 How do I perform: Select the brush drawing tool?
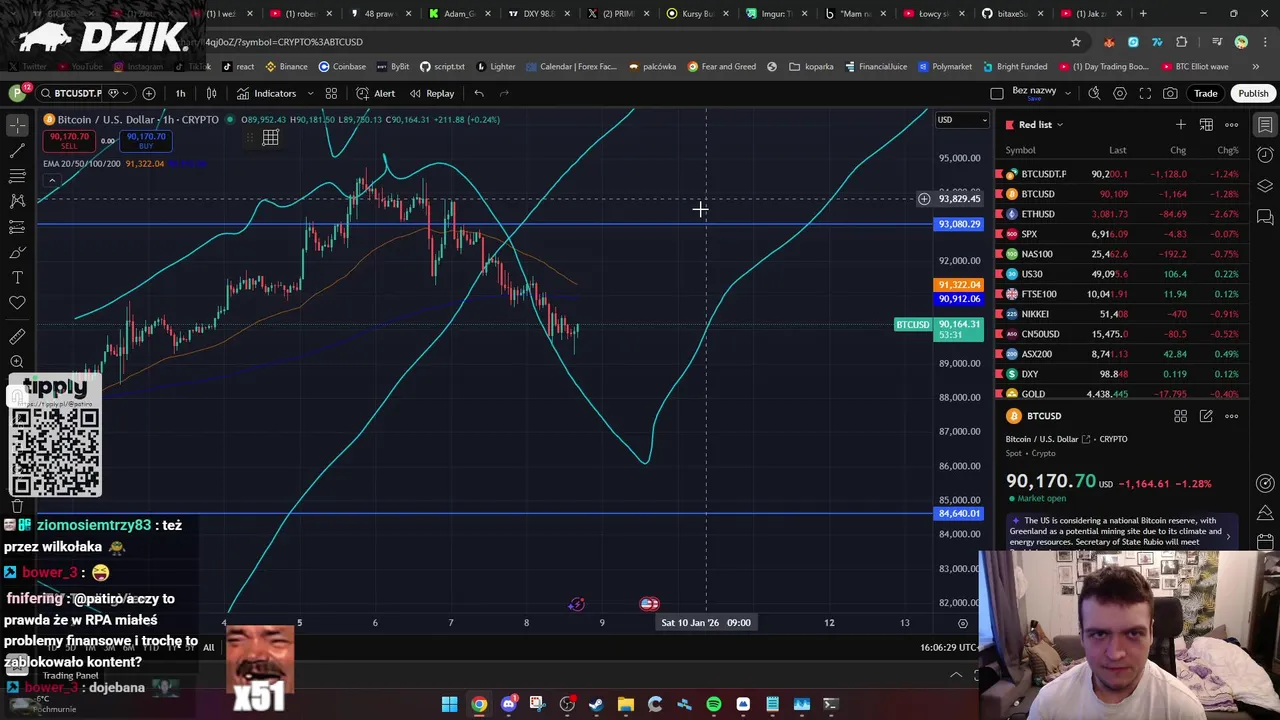click(x=17, y=252)
